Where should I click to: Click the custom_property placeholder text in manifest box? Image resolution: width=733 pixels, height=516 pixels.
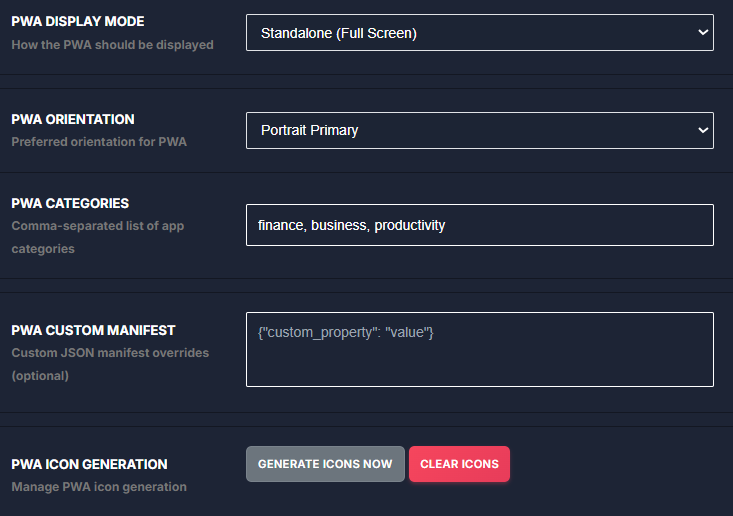pos(345,332)
